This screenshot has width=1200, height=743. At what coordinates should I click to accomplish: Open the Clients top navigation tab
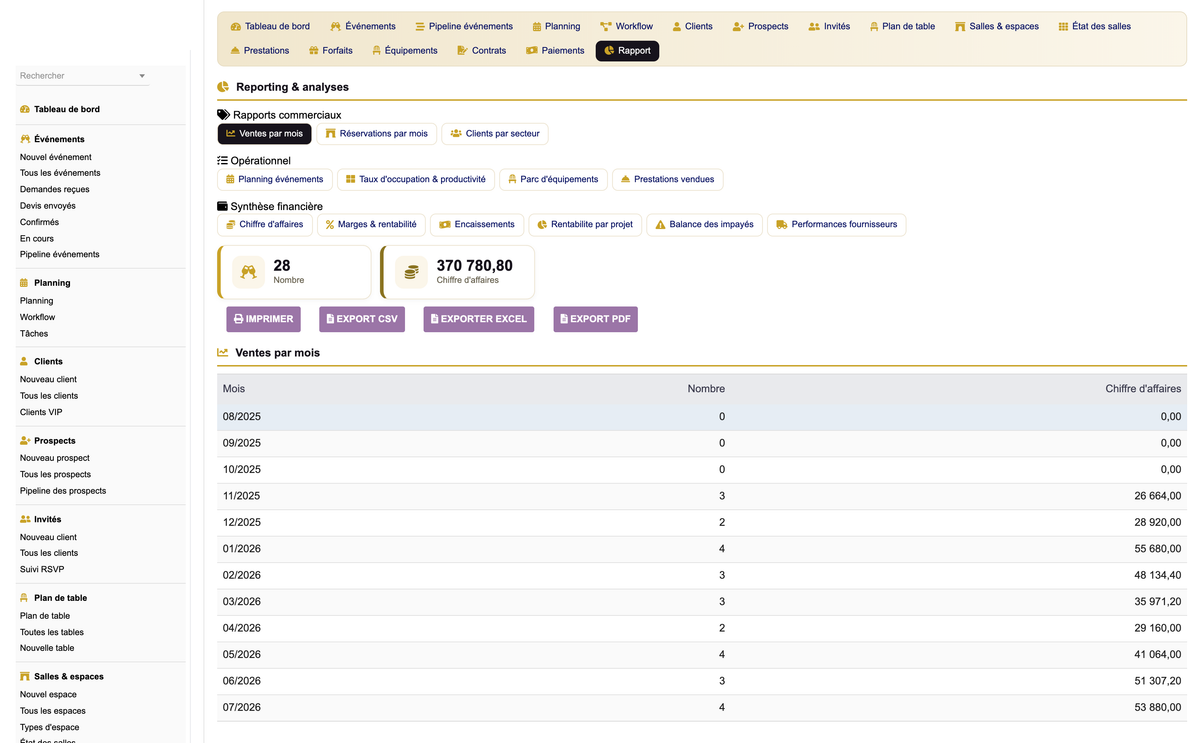[692, 26]
